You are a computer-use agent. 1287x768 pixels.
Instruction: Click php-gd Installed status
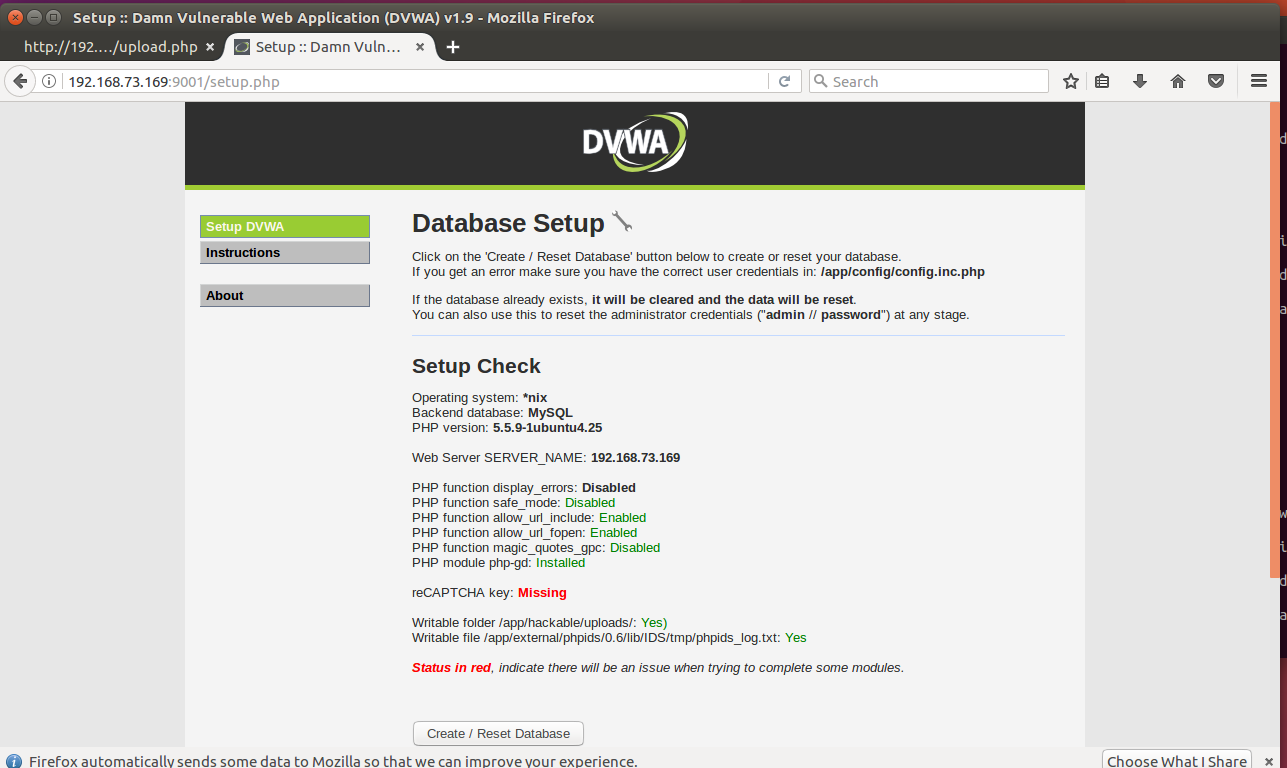click(560, 563)
